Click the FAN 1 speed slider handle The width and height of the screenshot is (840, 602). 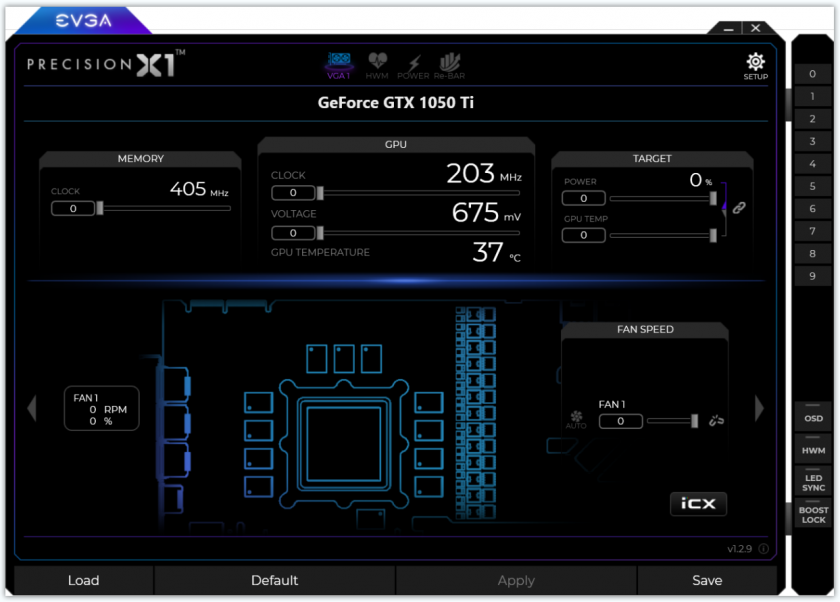coord(694,421)
